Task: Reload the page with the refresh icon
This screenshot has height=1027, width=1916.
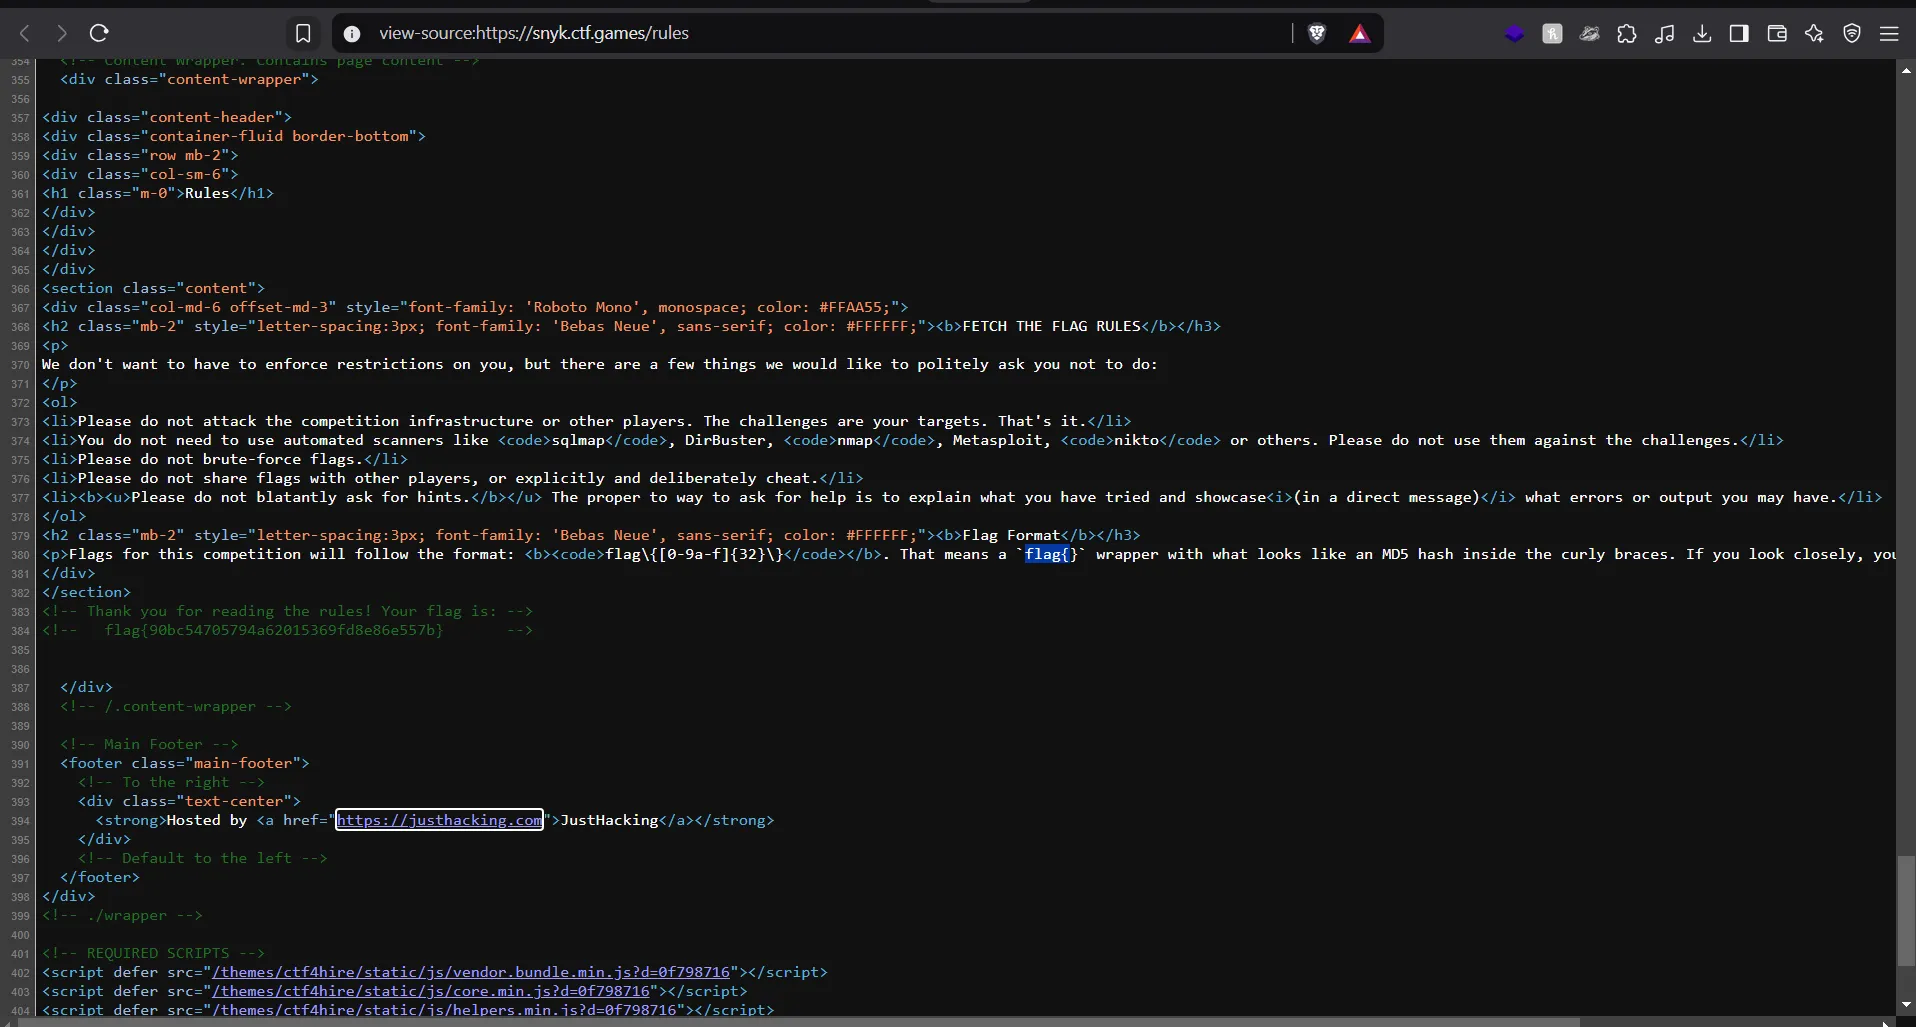Action: pyautogui.click(x=99, y=33)
